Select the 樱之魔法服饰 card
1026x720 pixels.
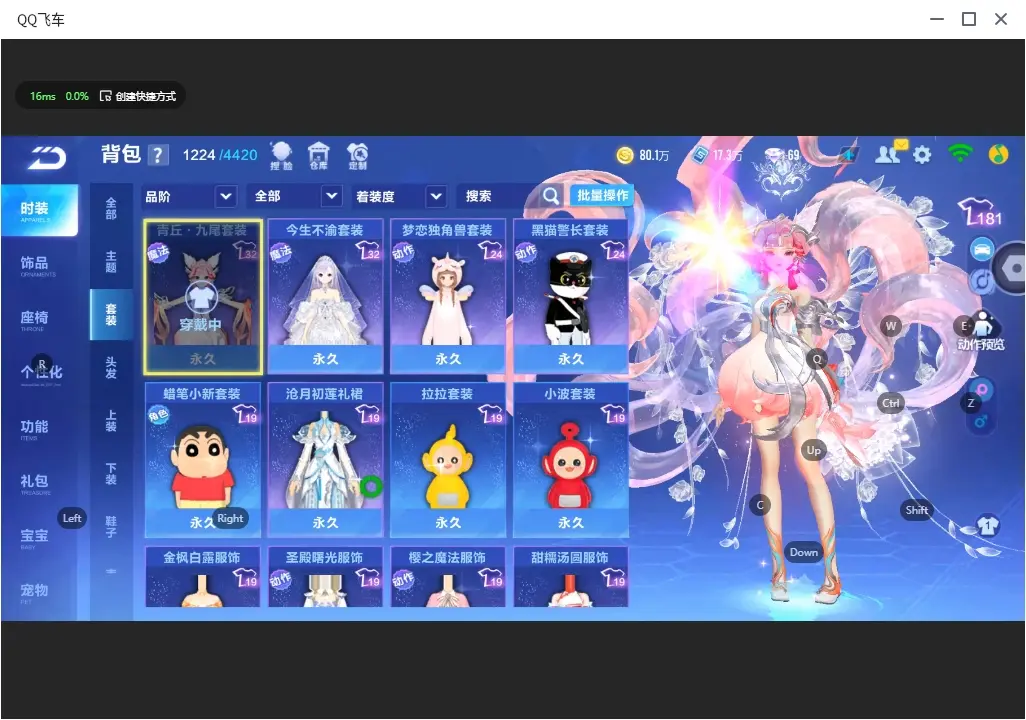tap(448, 577)
